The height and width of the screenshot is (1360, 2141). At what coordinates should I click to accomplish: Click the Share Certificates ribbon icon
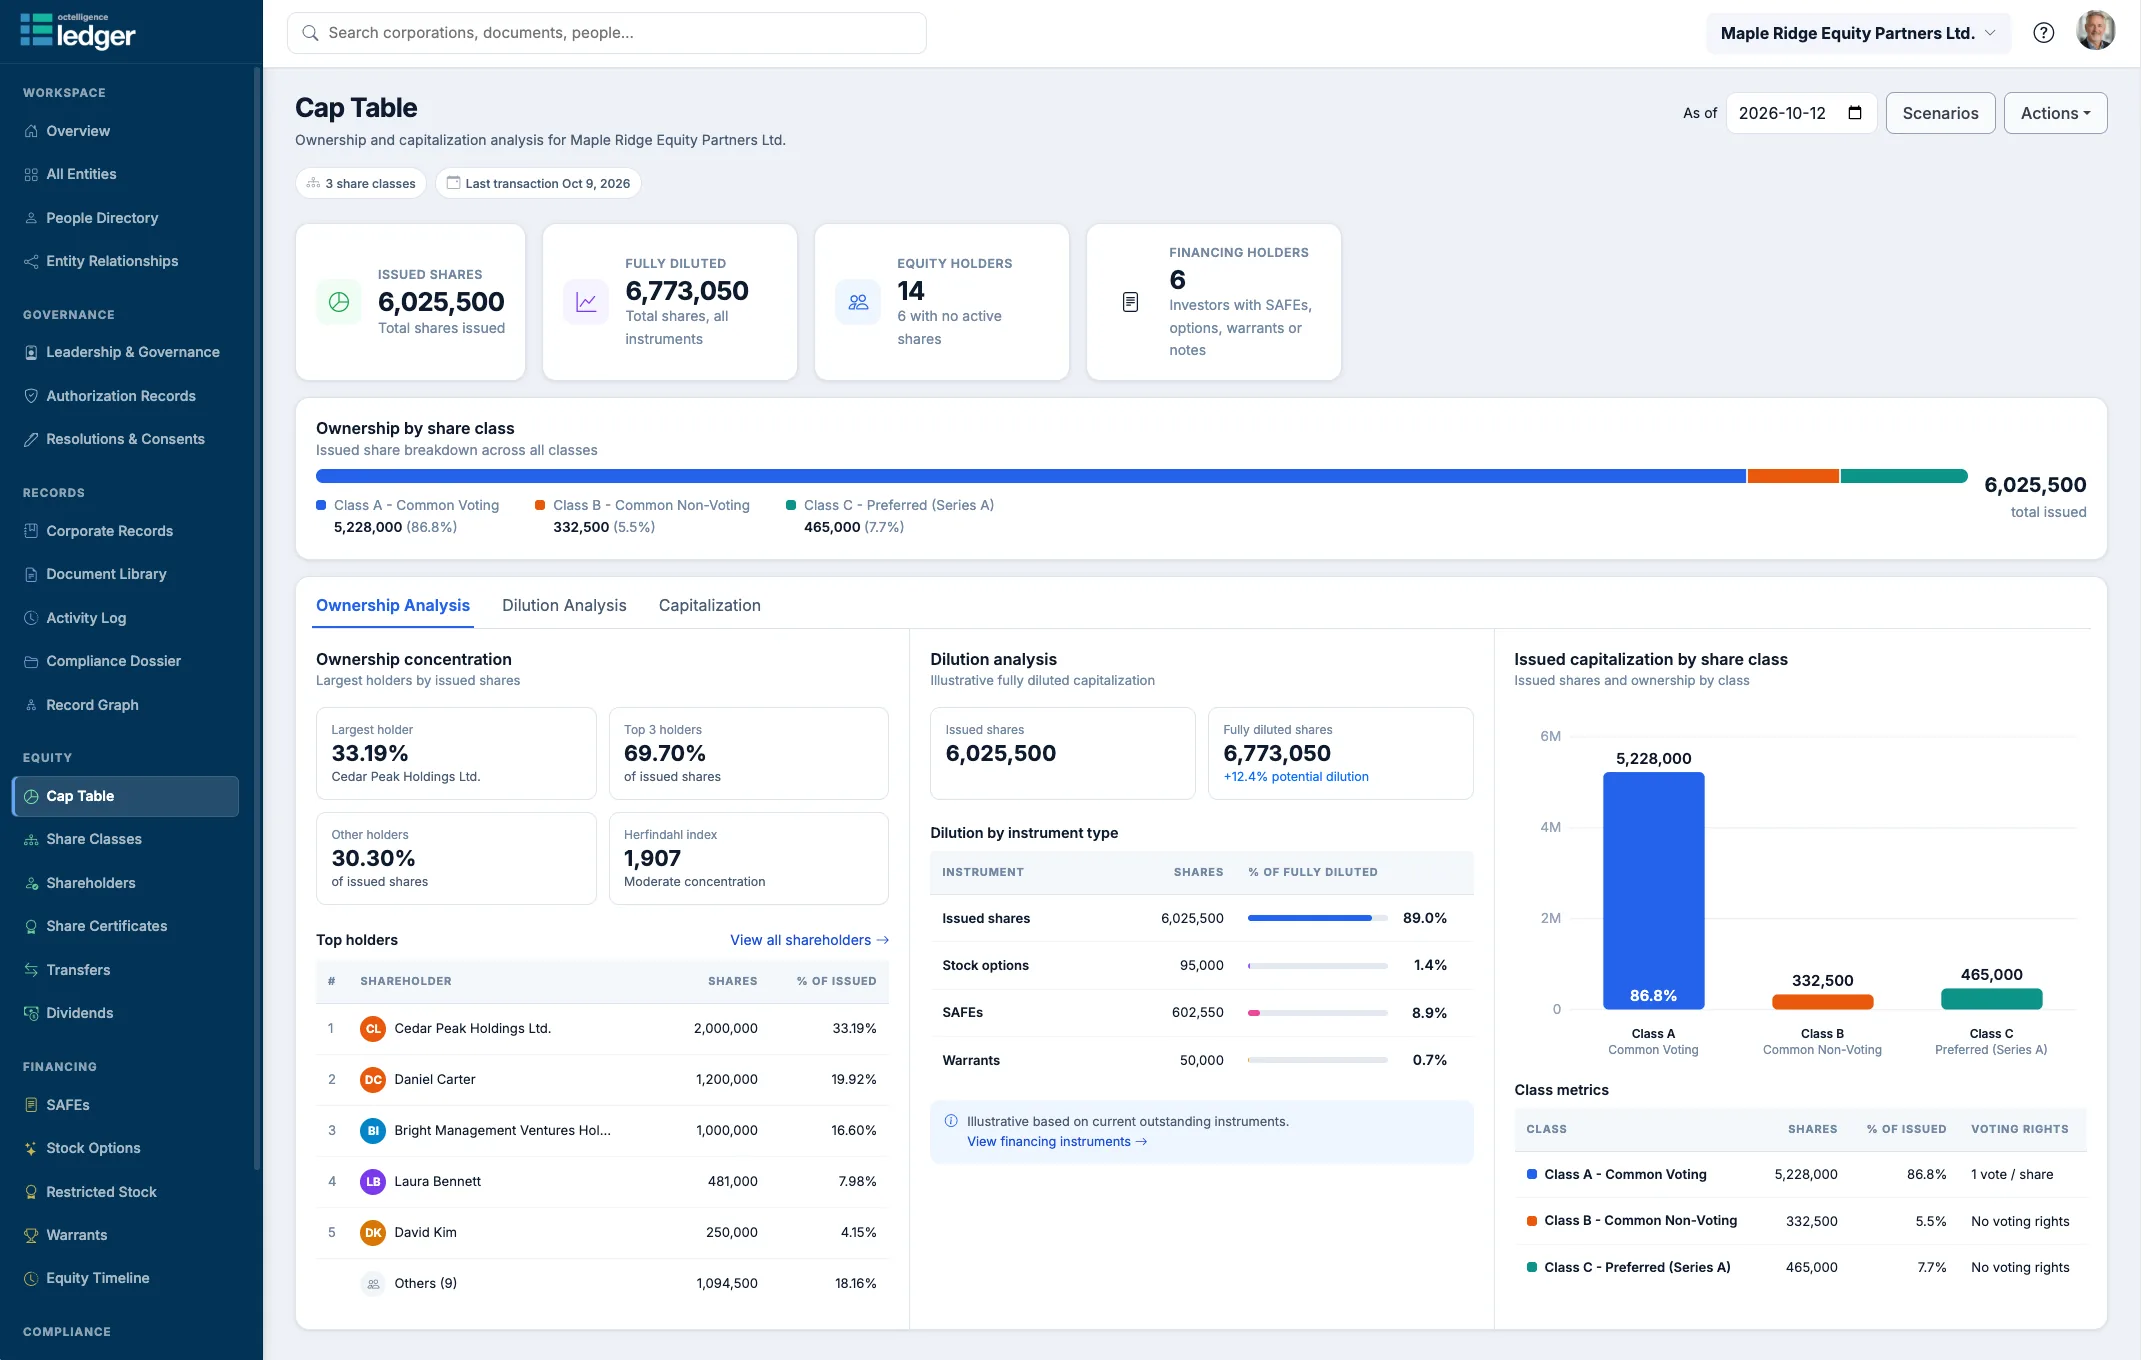pos(31,926)
